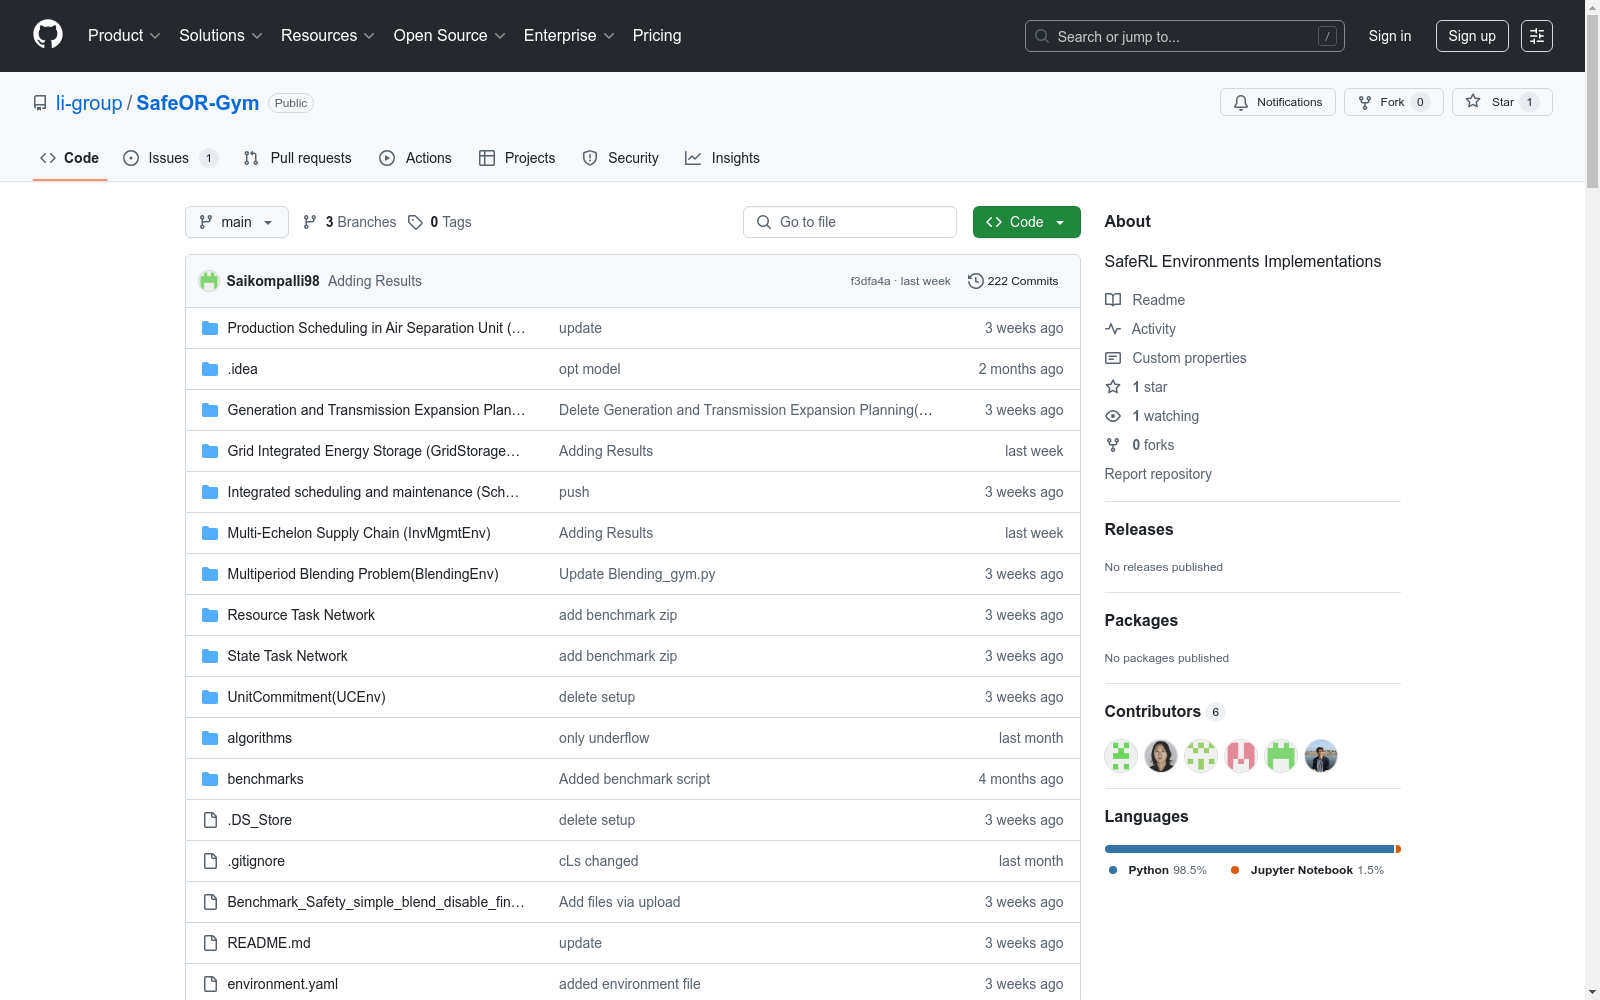The image size is (1600, 1000).
Task: Open the main branch selector dropdown
Action: coord(237,222)
